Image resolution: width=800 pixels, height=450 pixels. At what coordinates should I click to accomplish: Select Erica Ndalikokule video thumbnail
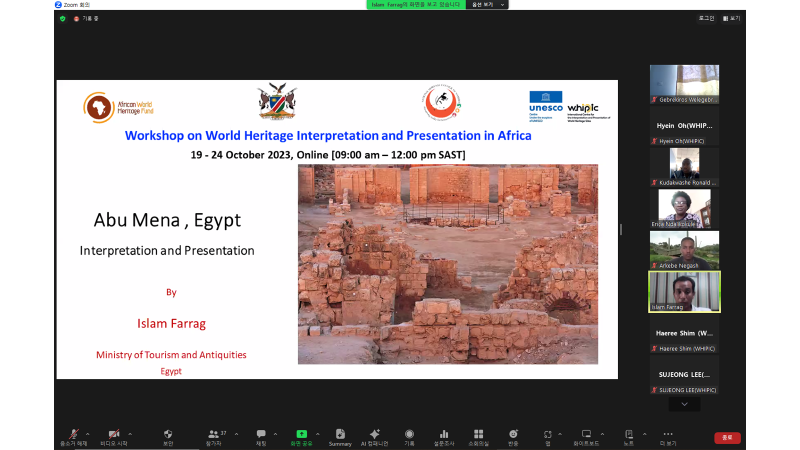tap(684, 209)
